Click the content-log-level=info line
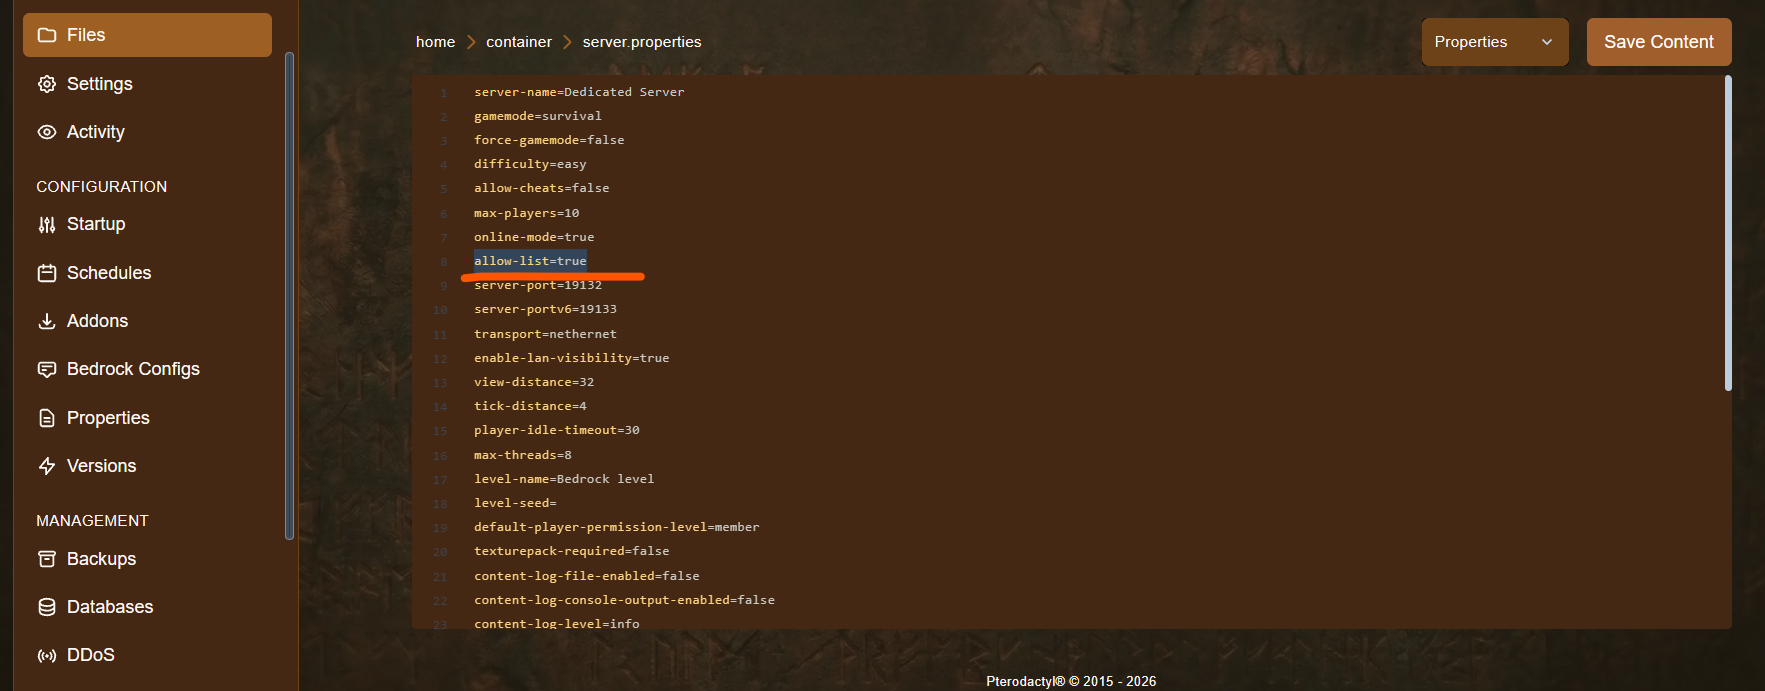The width and height of the screenshot is (1765, 691). [x=557, y=623]
